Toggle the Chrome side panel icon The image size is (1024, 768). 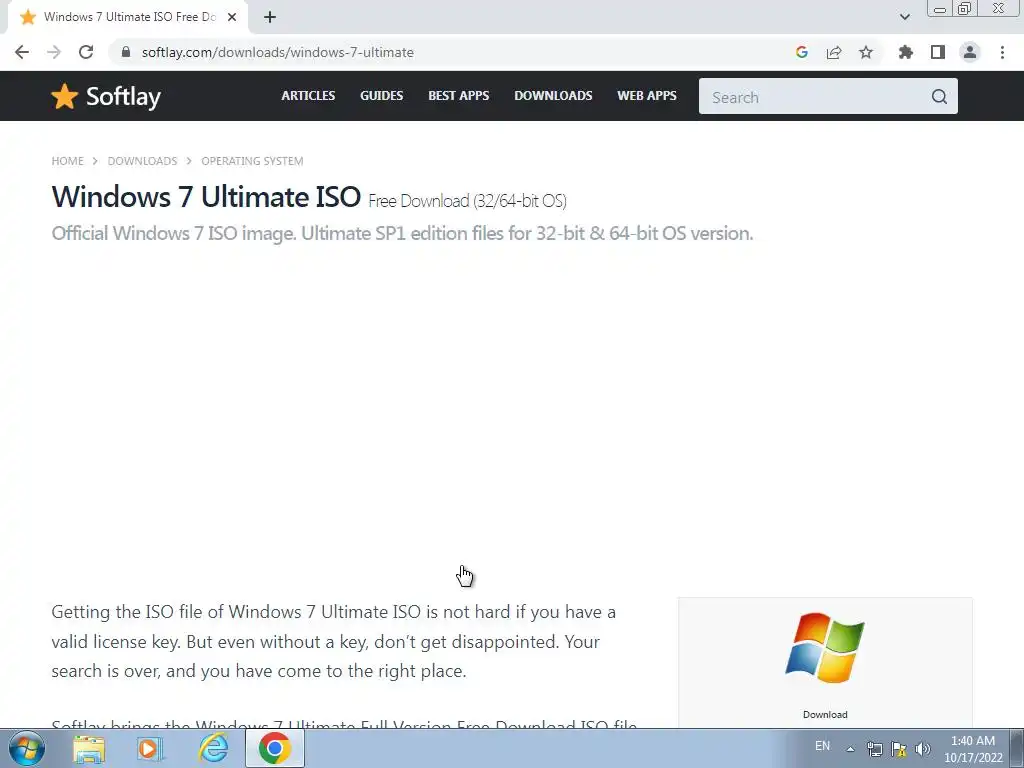(938, 52)
